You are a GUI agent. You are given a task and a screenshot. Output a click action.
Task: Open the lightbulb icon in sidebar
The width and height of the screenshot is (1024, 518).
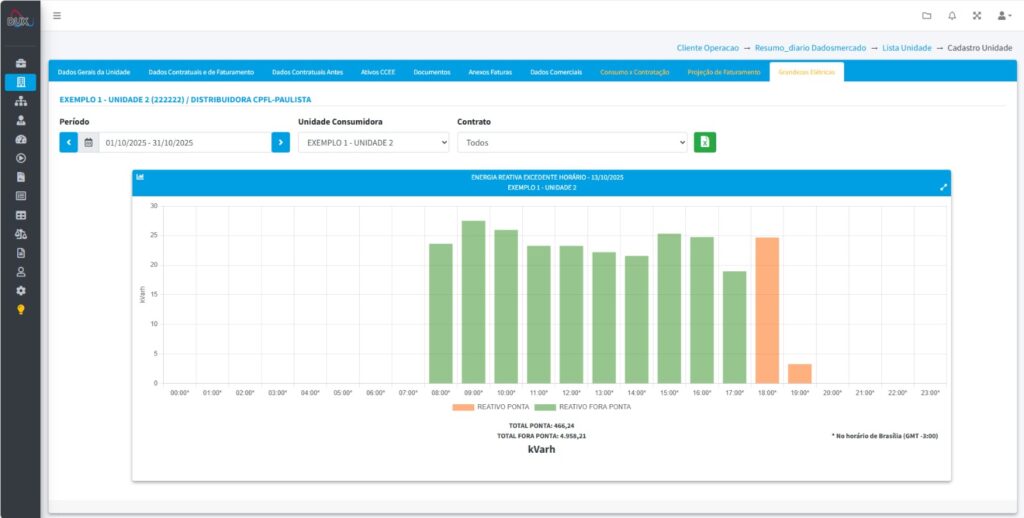pyautogui.click(x=21, y=309)
